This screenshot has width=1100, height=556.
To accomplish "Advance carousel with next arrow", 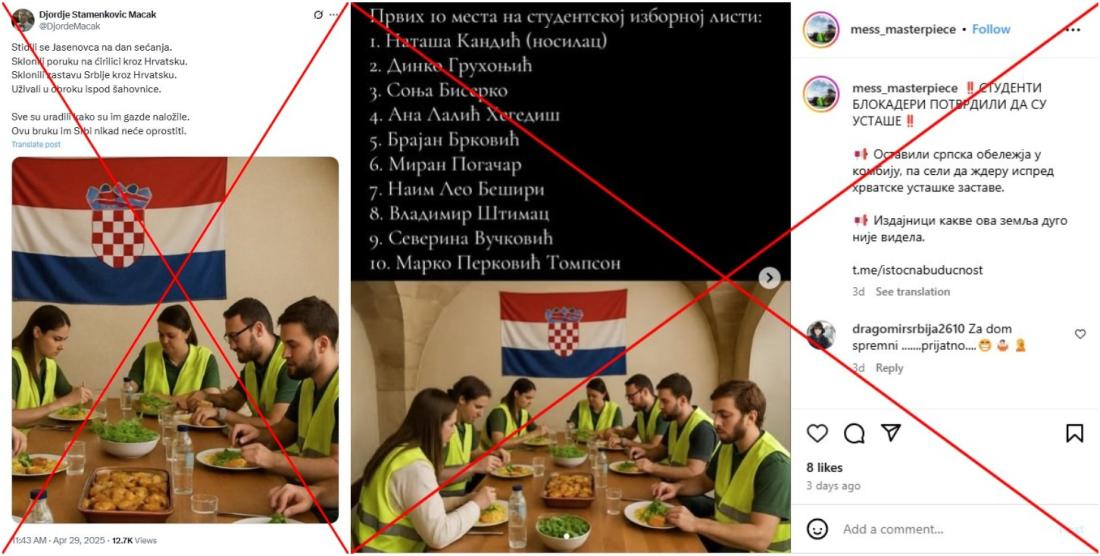I will 769,278.
